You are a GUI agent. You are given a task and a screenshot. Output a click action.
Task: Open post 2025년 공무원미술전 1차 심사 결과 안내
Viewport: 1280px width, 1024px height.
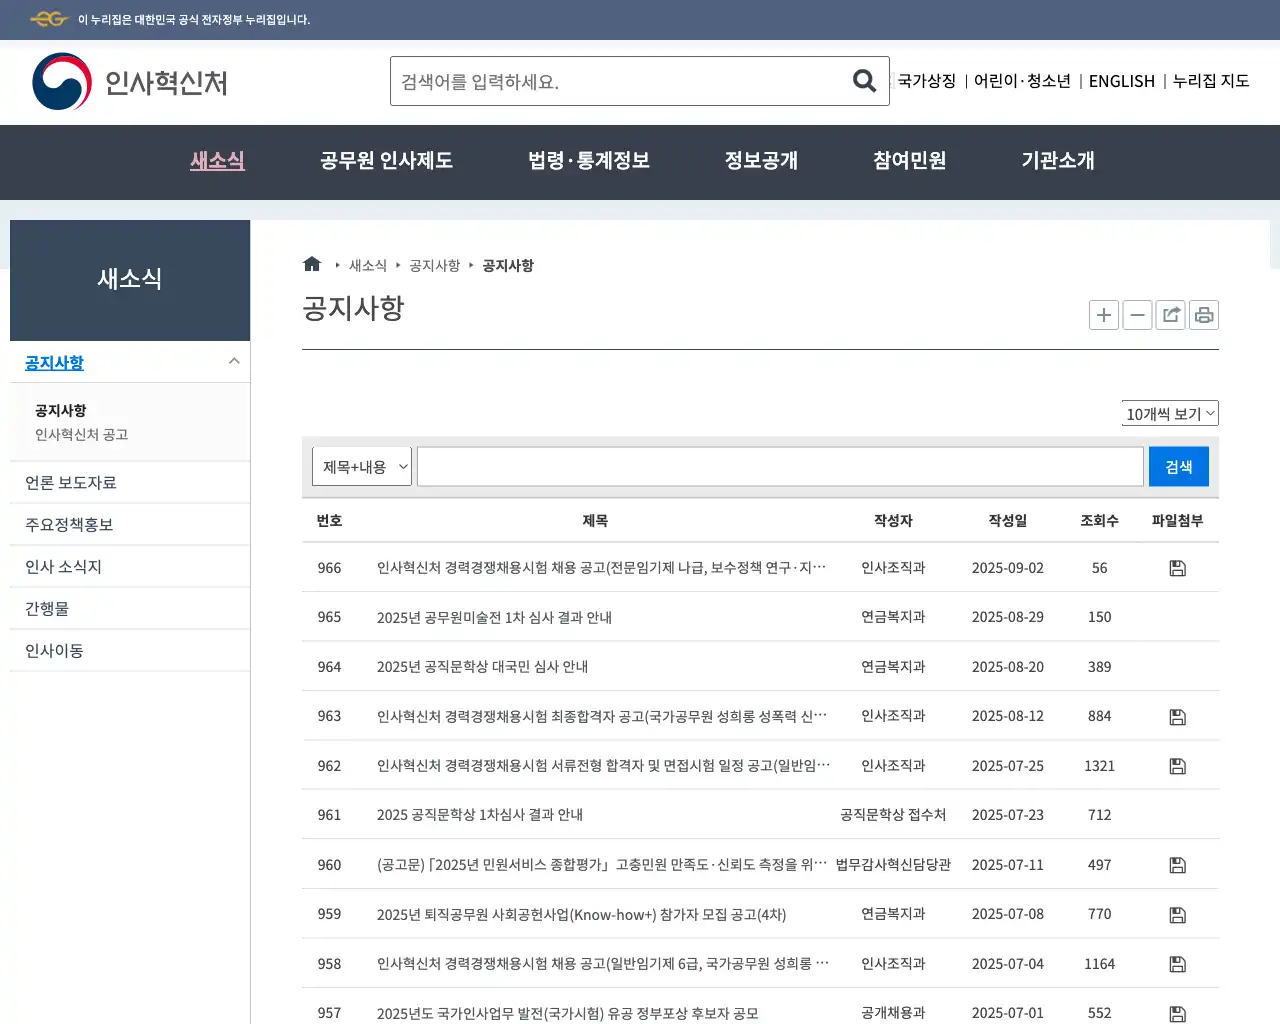494,617
